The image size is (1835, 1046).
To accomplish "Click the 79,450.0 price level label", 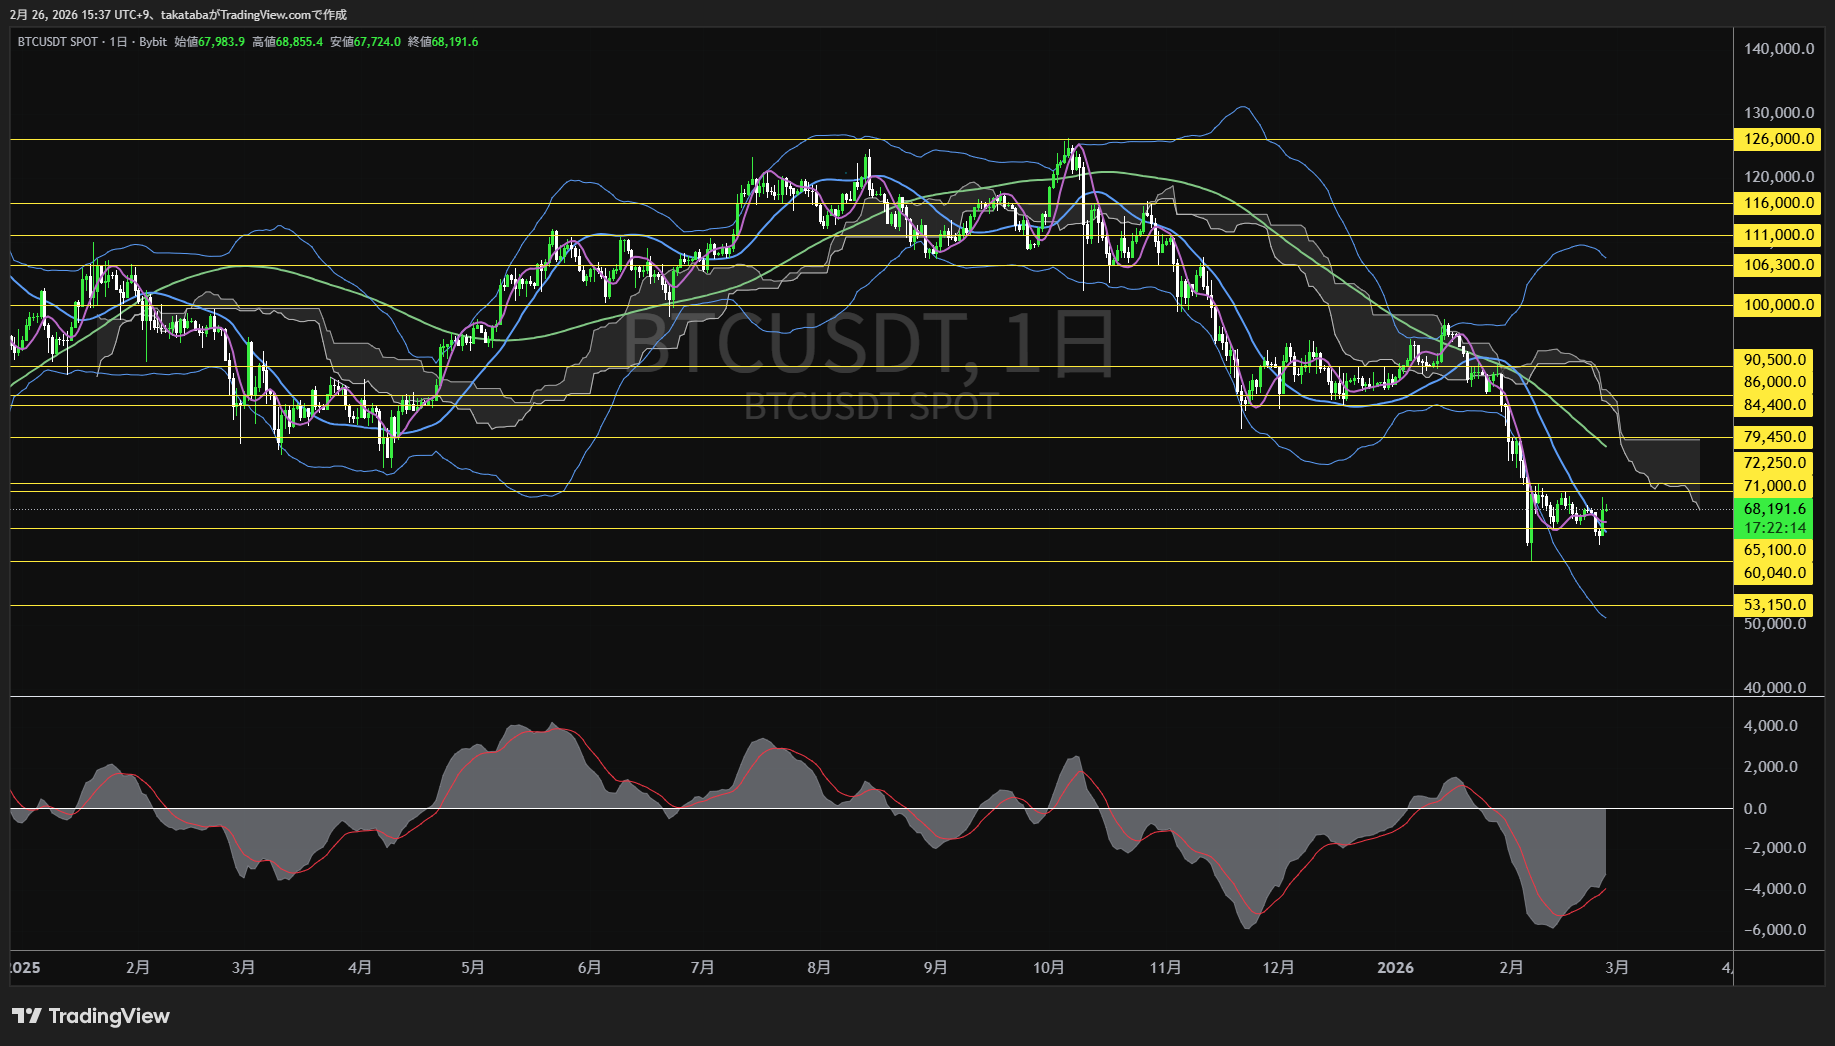I will [x=1775, y=437].
